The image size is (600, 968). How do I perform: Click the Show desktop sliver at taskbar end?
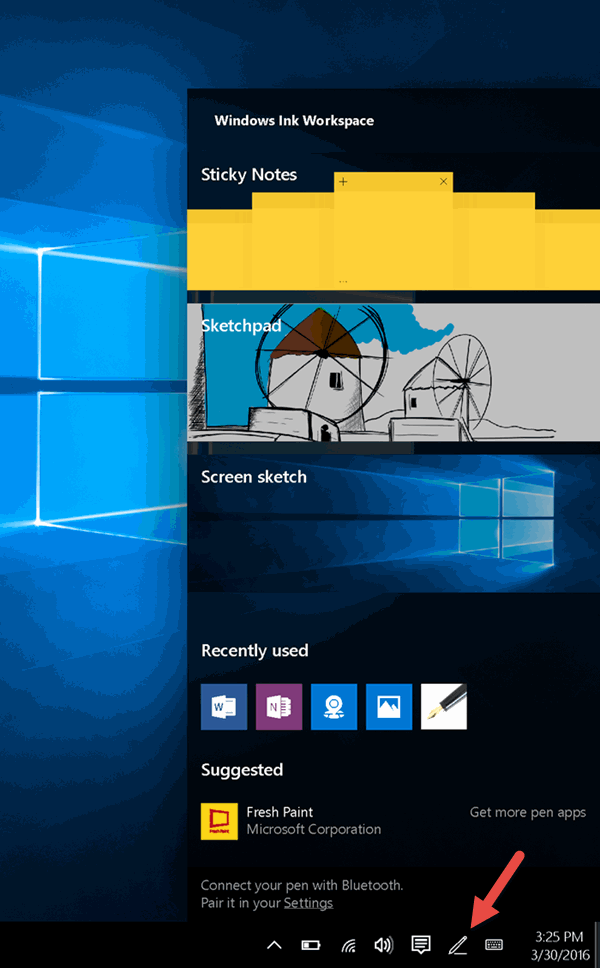(597, 945)
